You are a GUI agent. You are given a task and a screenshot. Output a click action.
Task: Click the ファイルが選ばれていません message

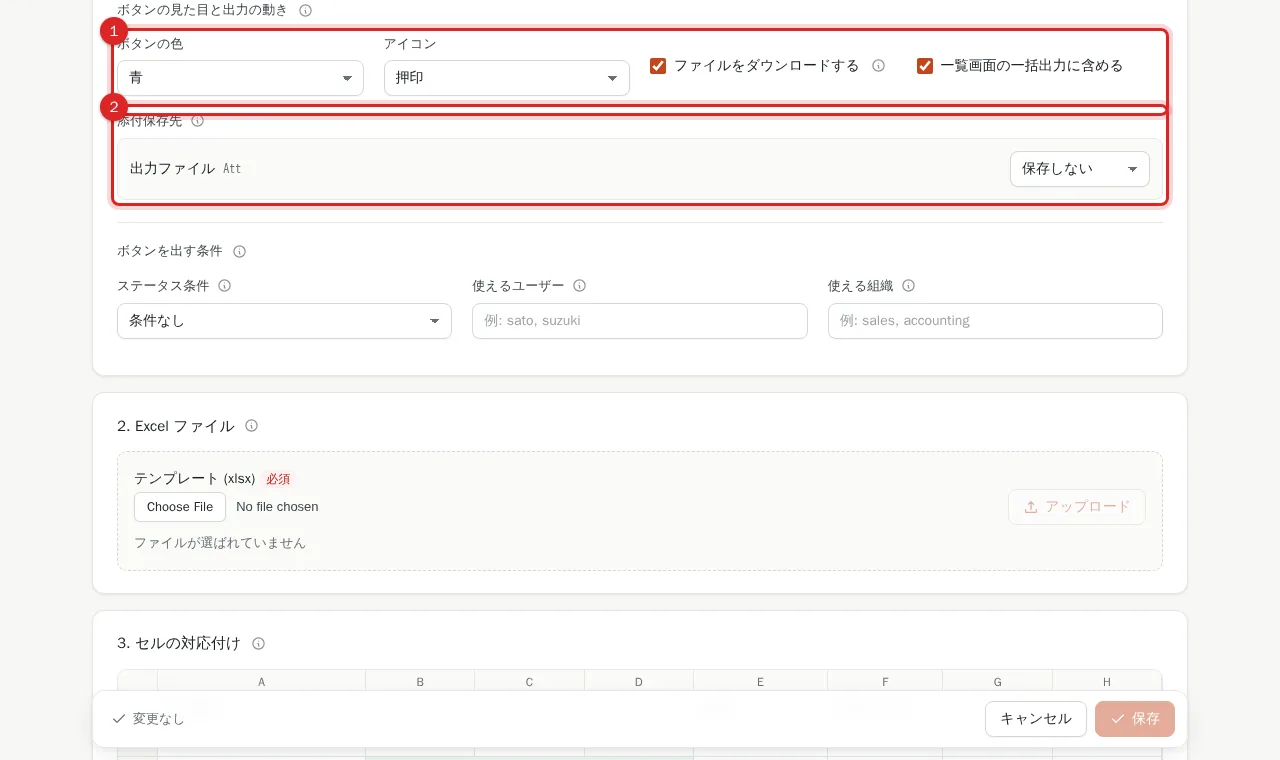tap(220, 543)
